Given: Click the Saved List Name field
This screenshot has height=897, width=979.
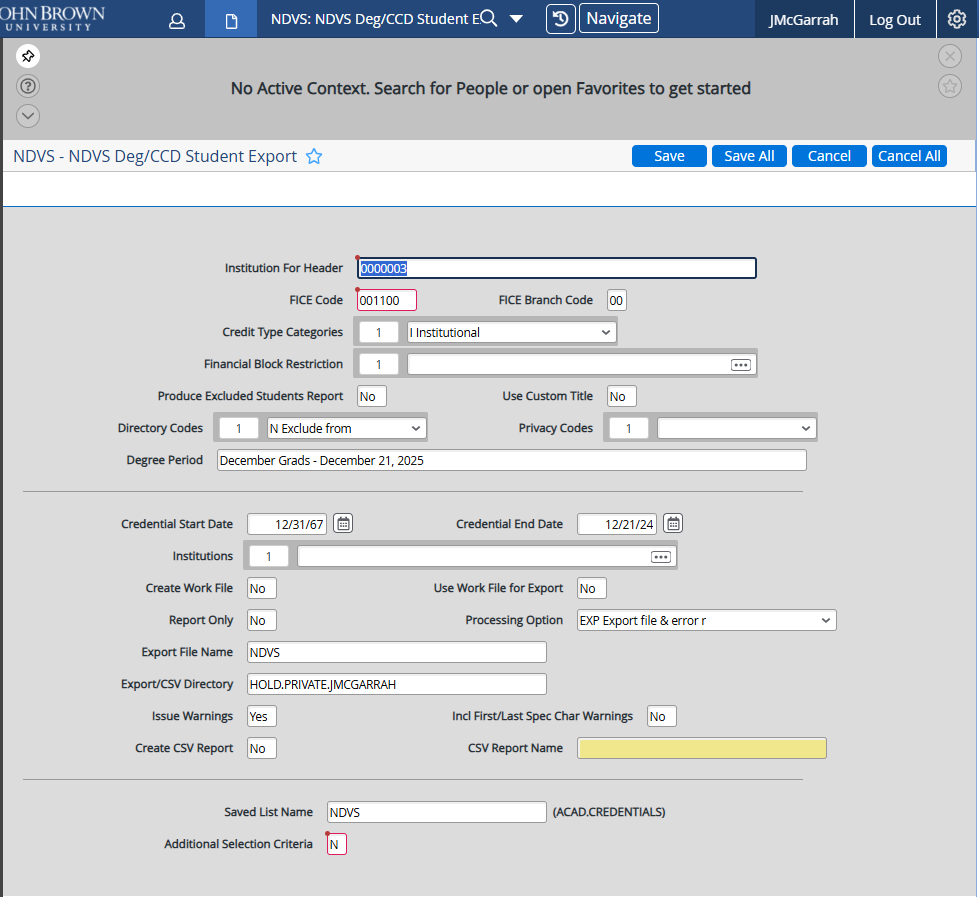Looking at the screenshot, I should [436, 812].
